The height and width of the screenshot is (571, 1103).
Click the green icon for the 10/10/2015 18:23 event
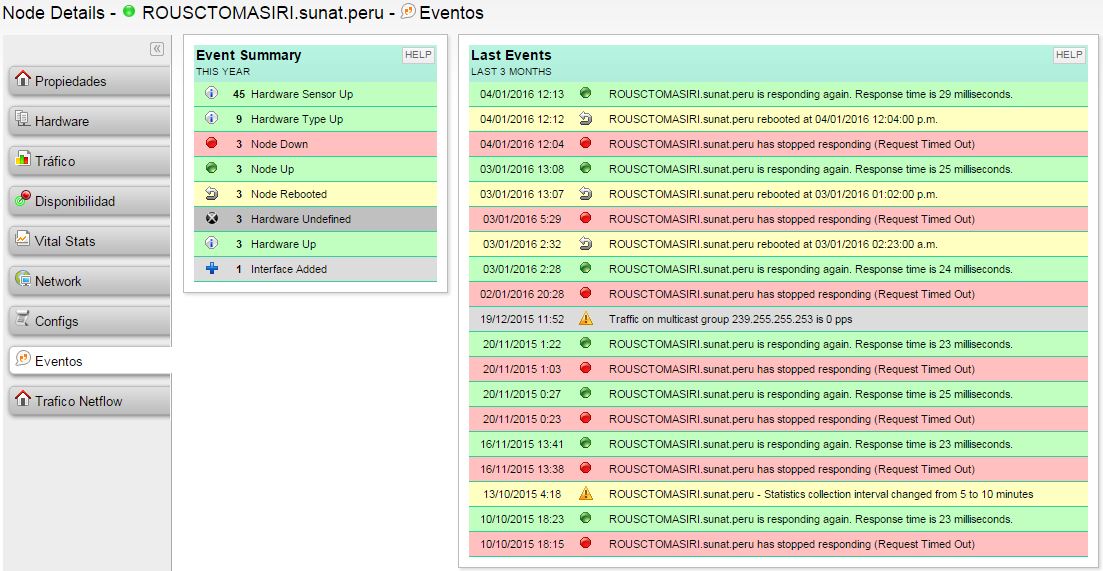(x=585, y=518)
